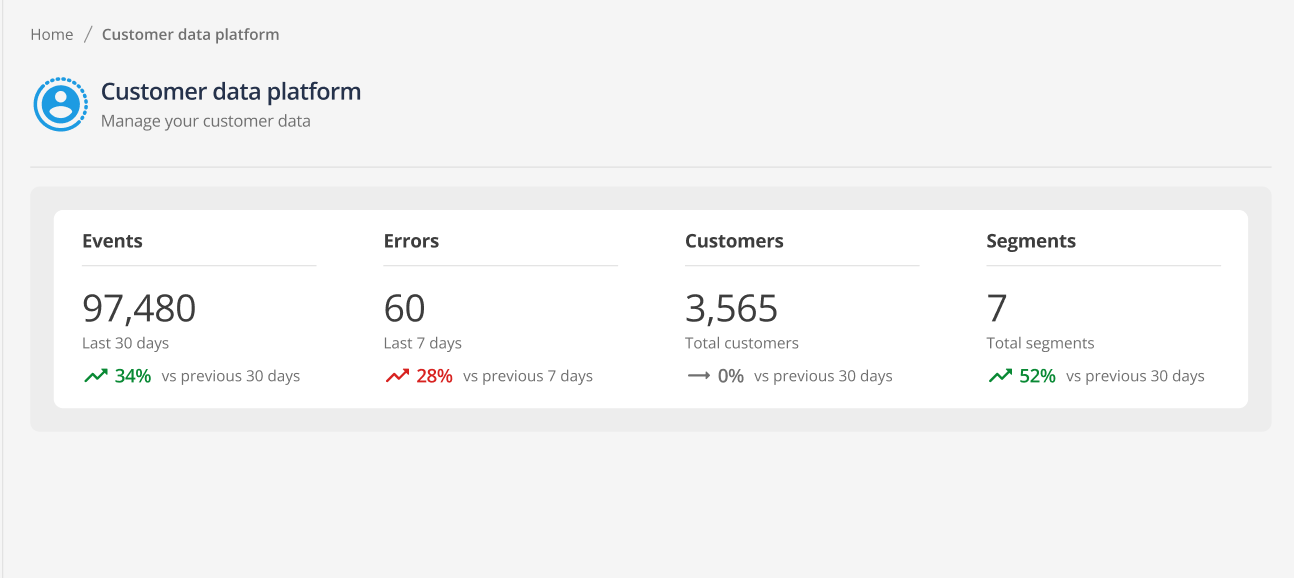Click the 34% events change value
The image size is (1294, 578).
tap(133, 376)
